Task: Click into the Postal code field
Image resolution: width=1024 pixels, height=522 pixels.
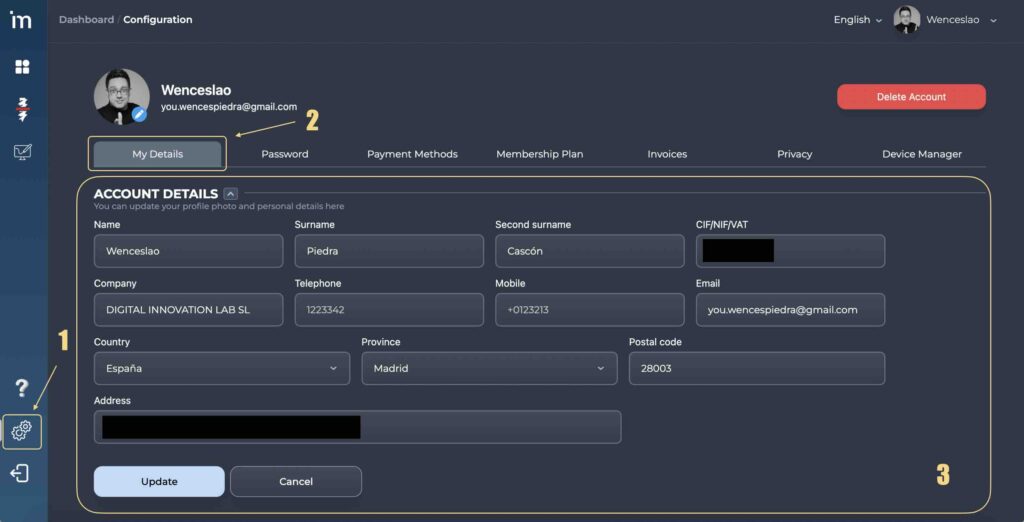Action: pyautogui.click(x=756, y=368)
